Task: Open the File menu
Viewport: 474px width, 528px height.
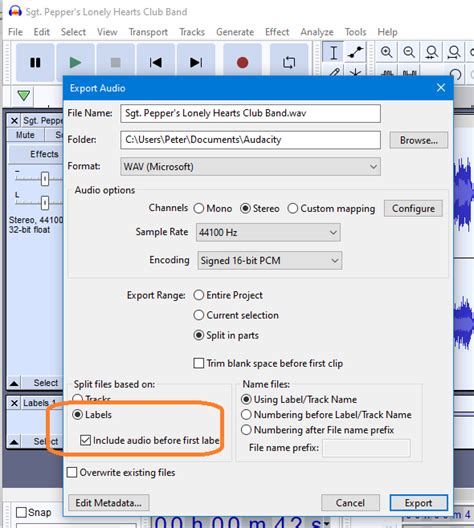Action: point(15,32)
